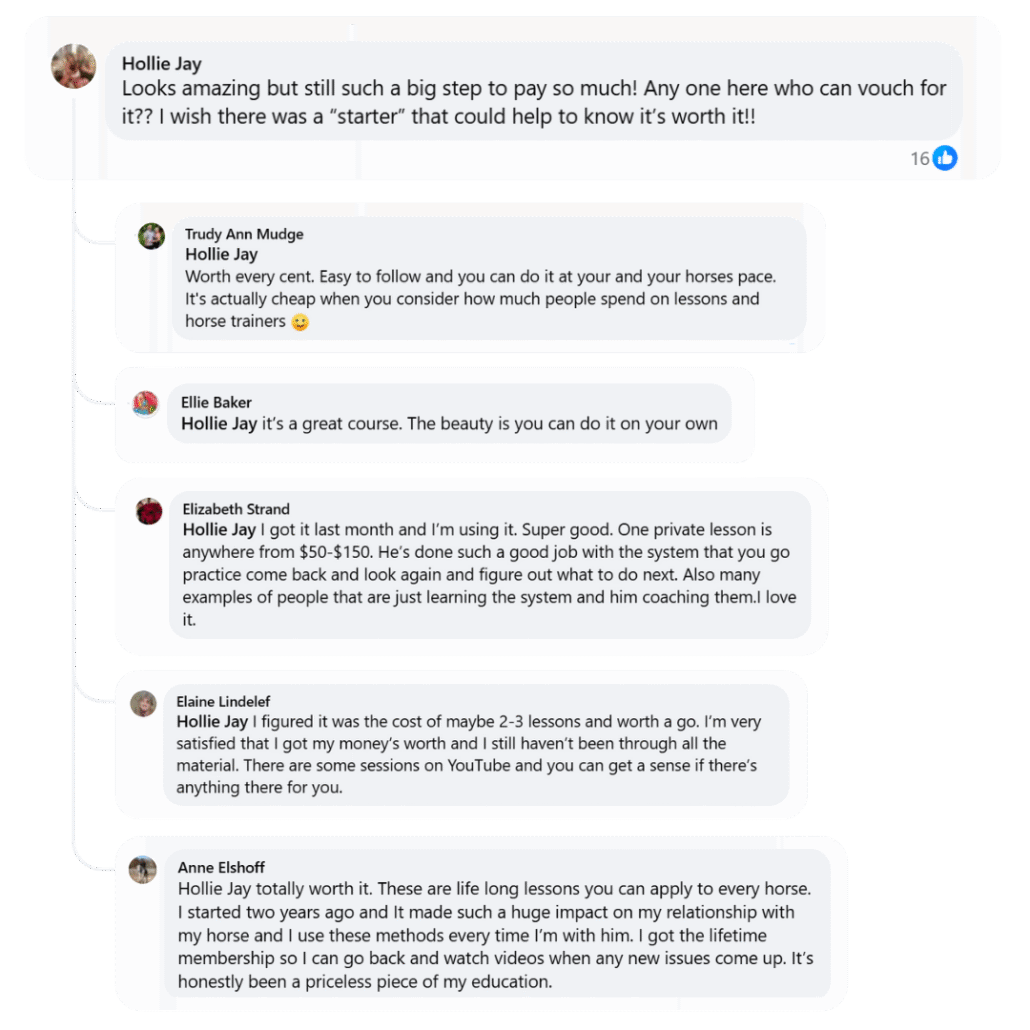Click Anne Elshoff's avatar

click(x=143, y=869)
